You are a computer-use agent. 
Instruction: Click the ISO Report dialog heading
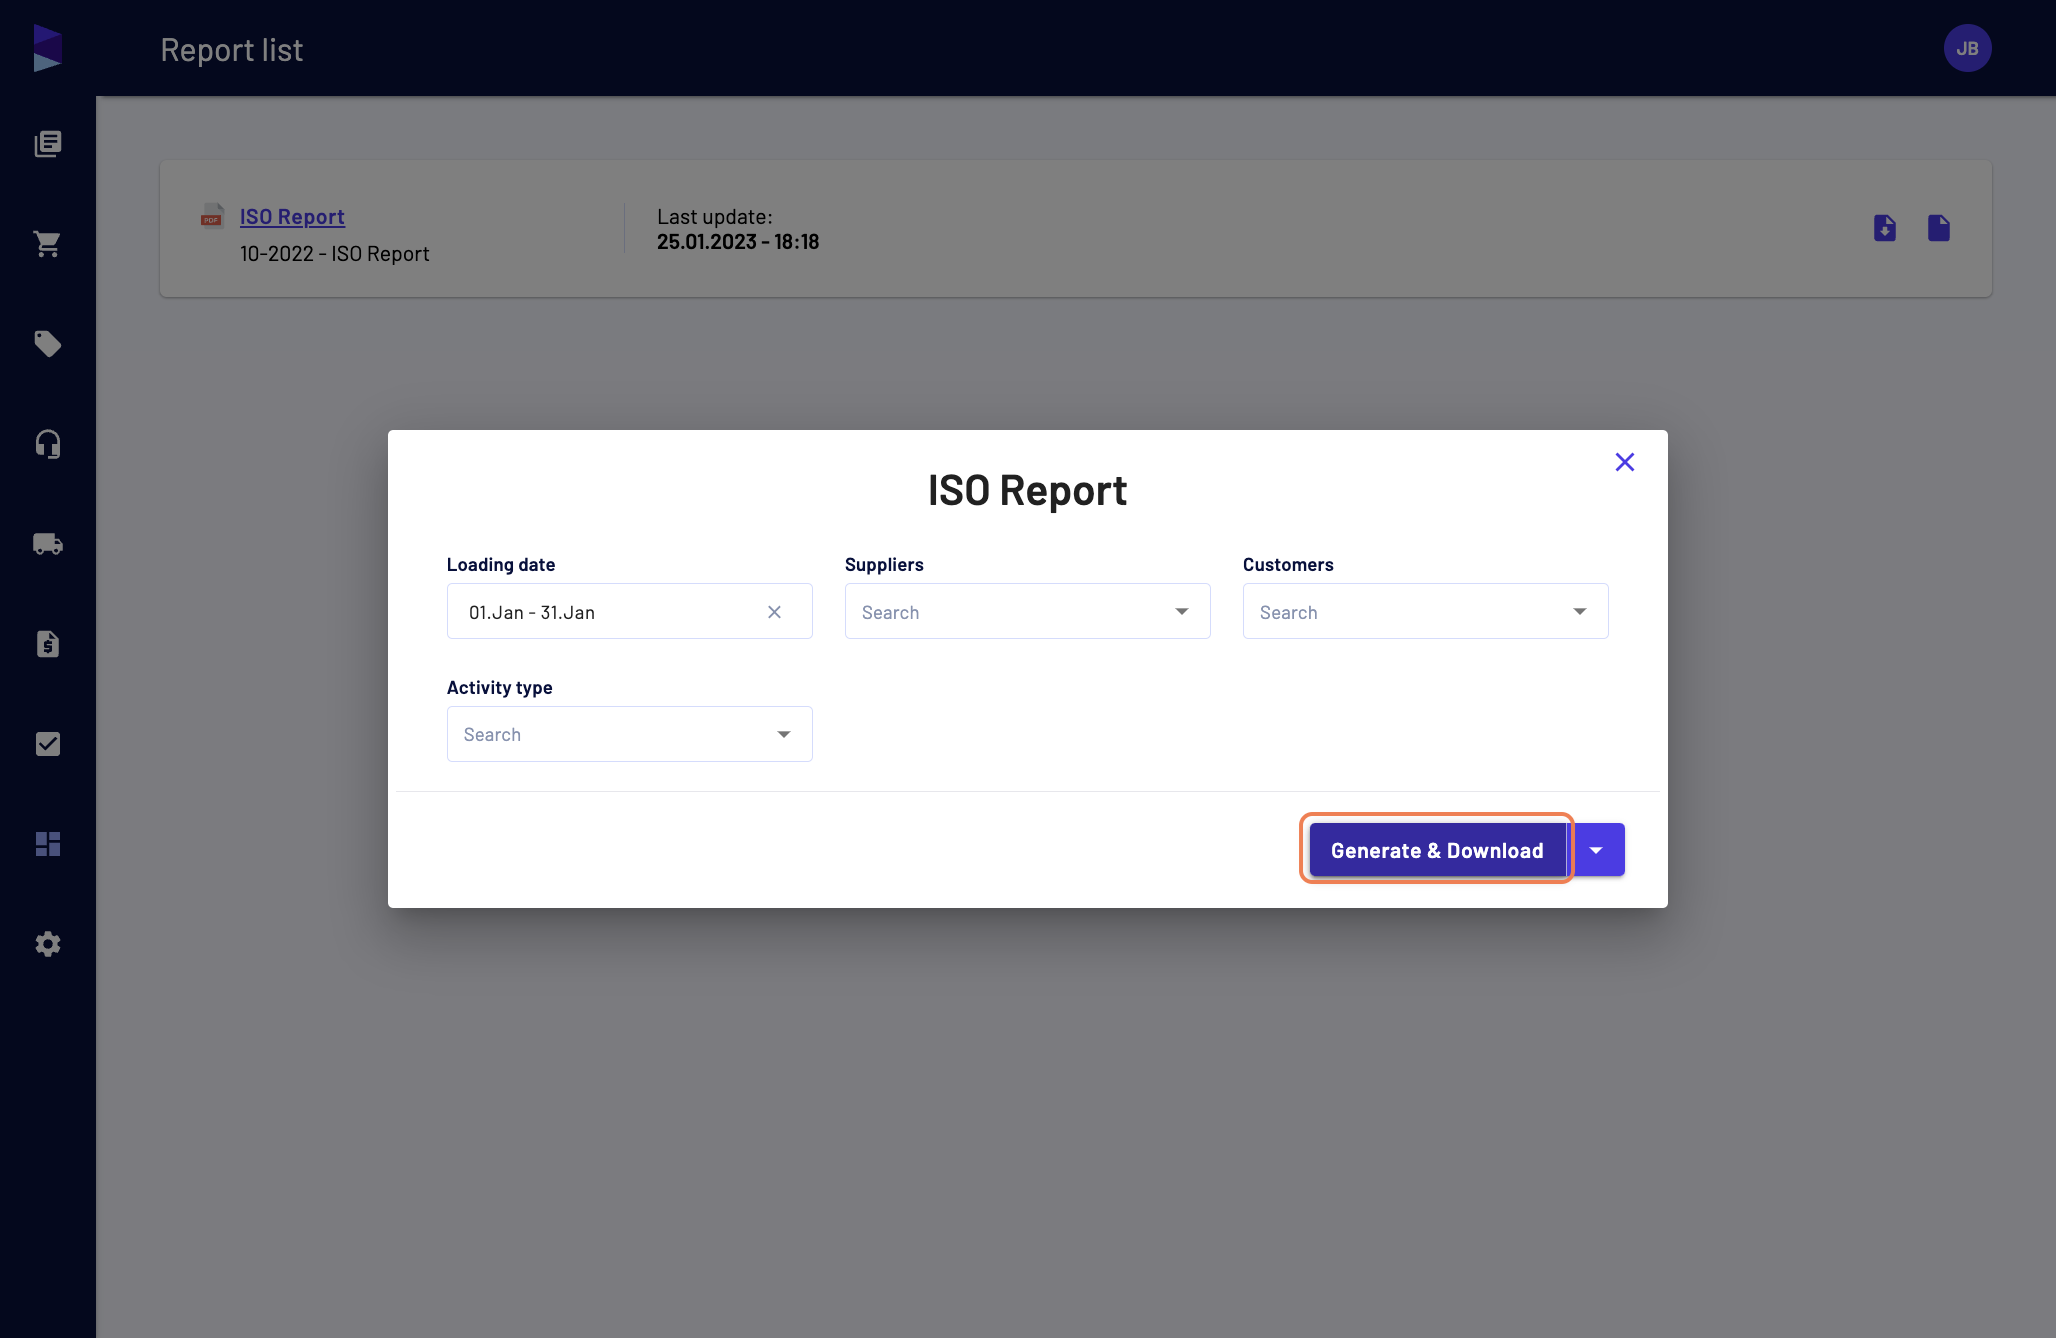click(x=1027, y=491)
